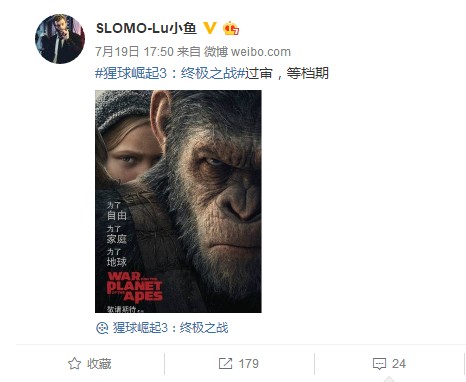Click the comment speech bubble icon
The height and width of the screenshot is (382, 466).
pos(379,364)
